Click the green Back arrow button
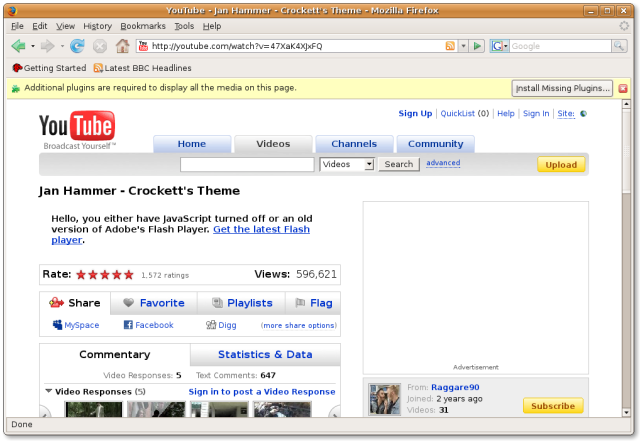 pyautogui.click(x=18, y=46)
